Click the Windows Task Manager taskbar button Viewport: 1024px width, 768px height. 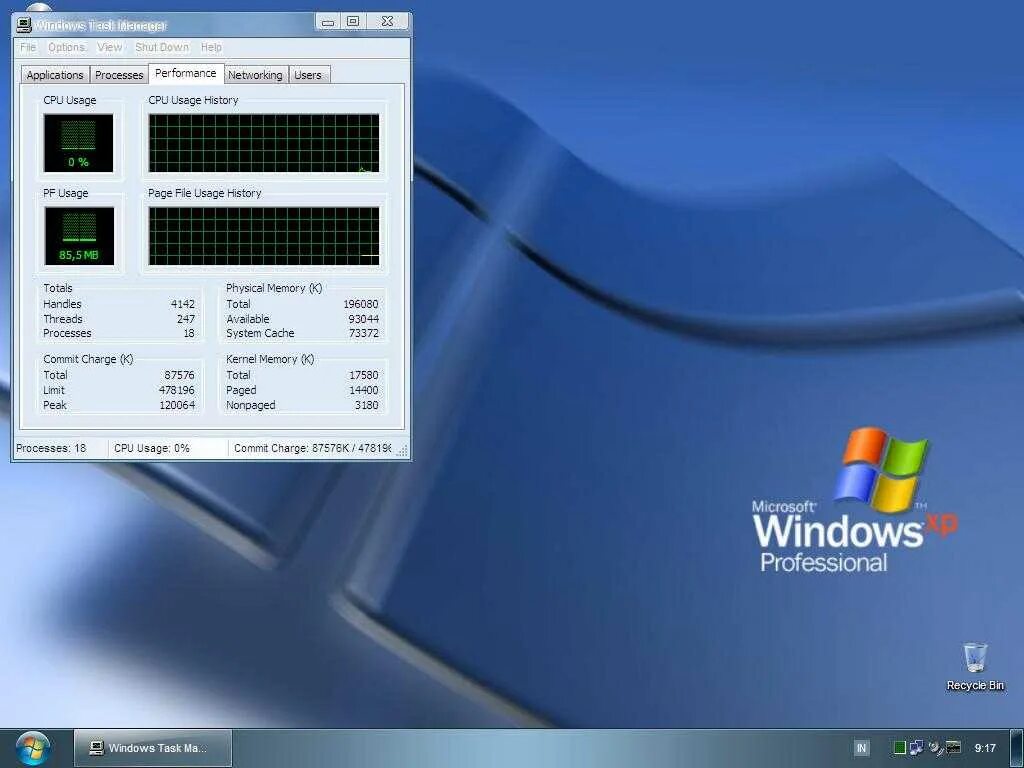[x=153, y=748]
